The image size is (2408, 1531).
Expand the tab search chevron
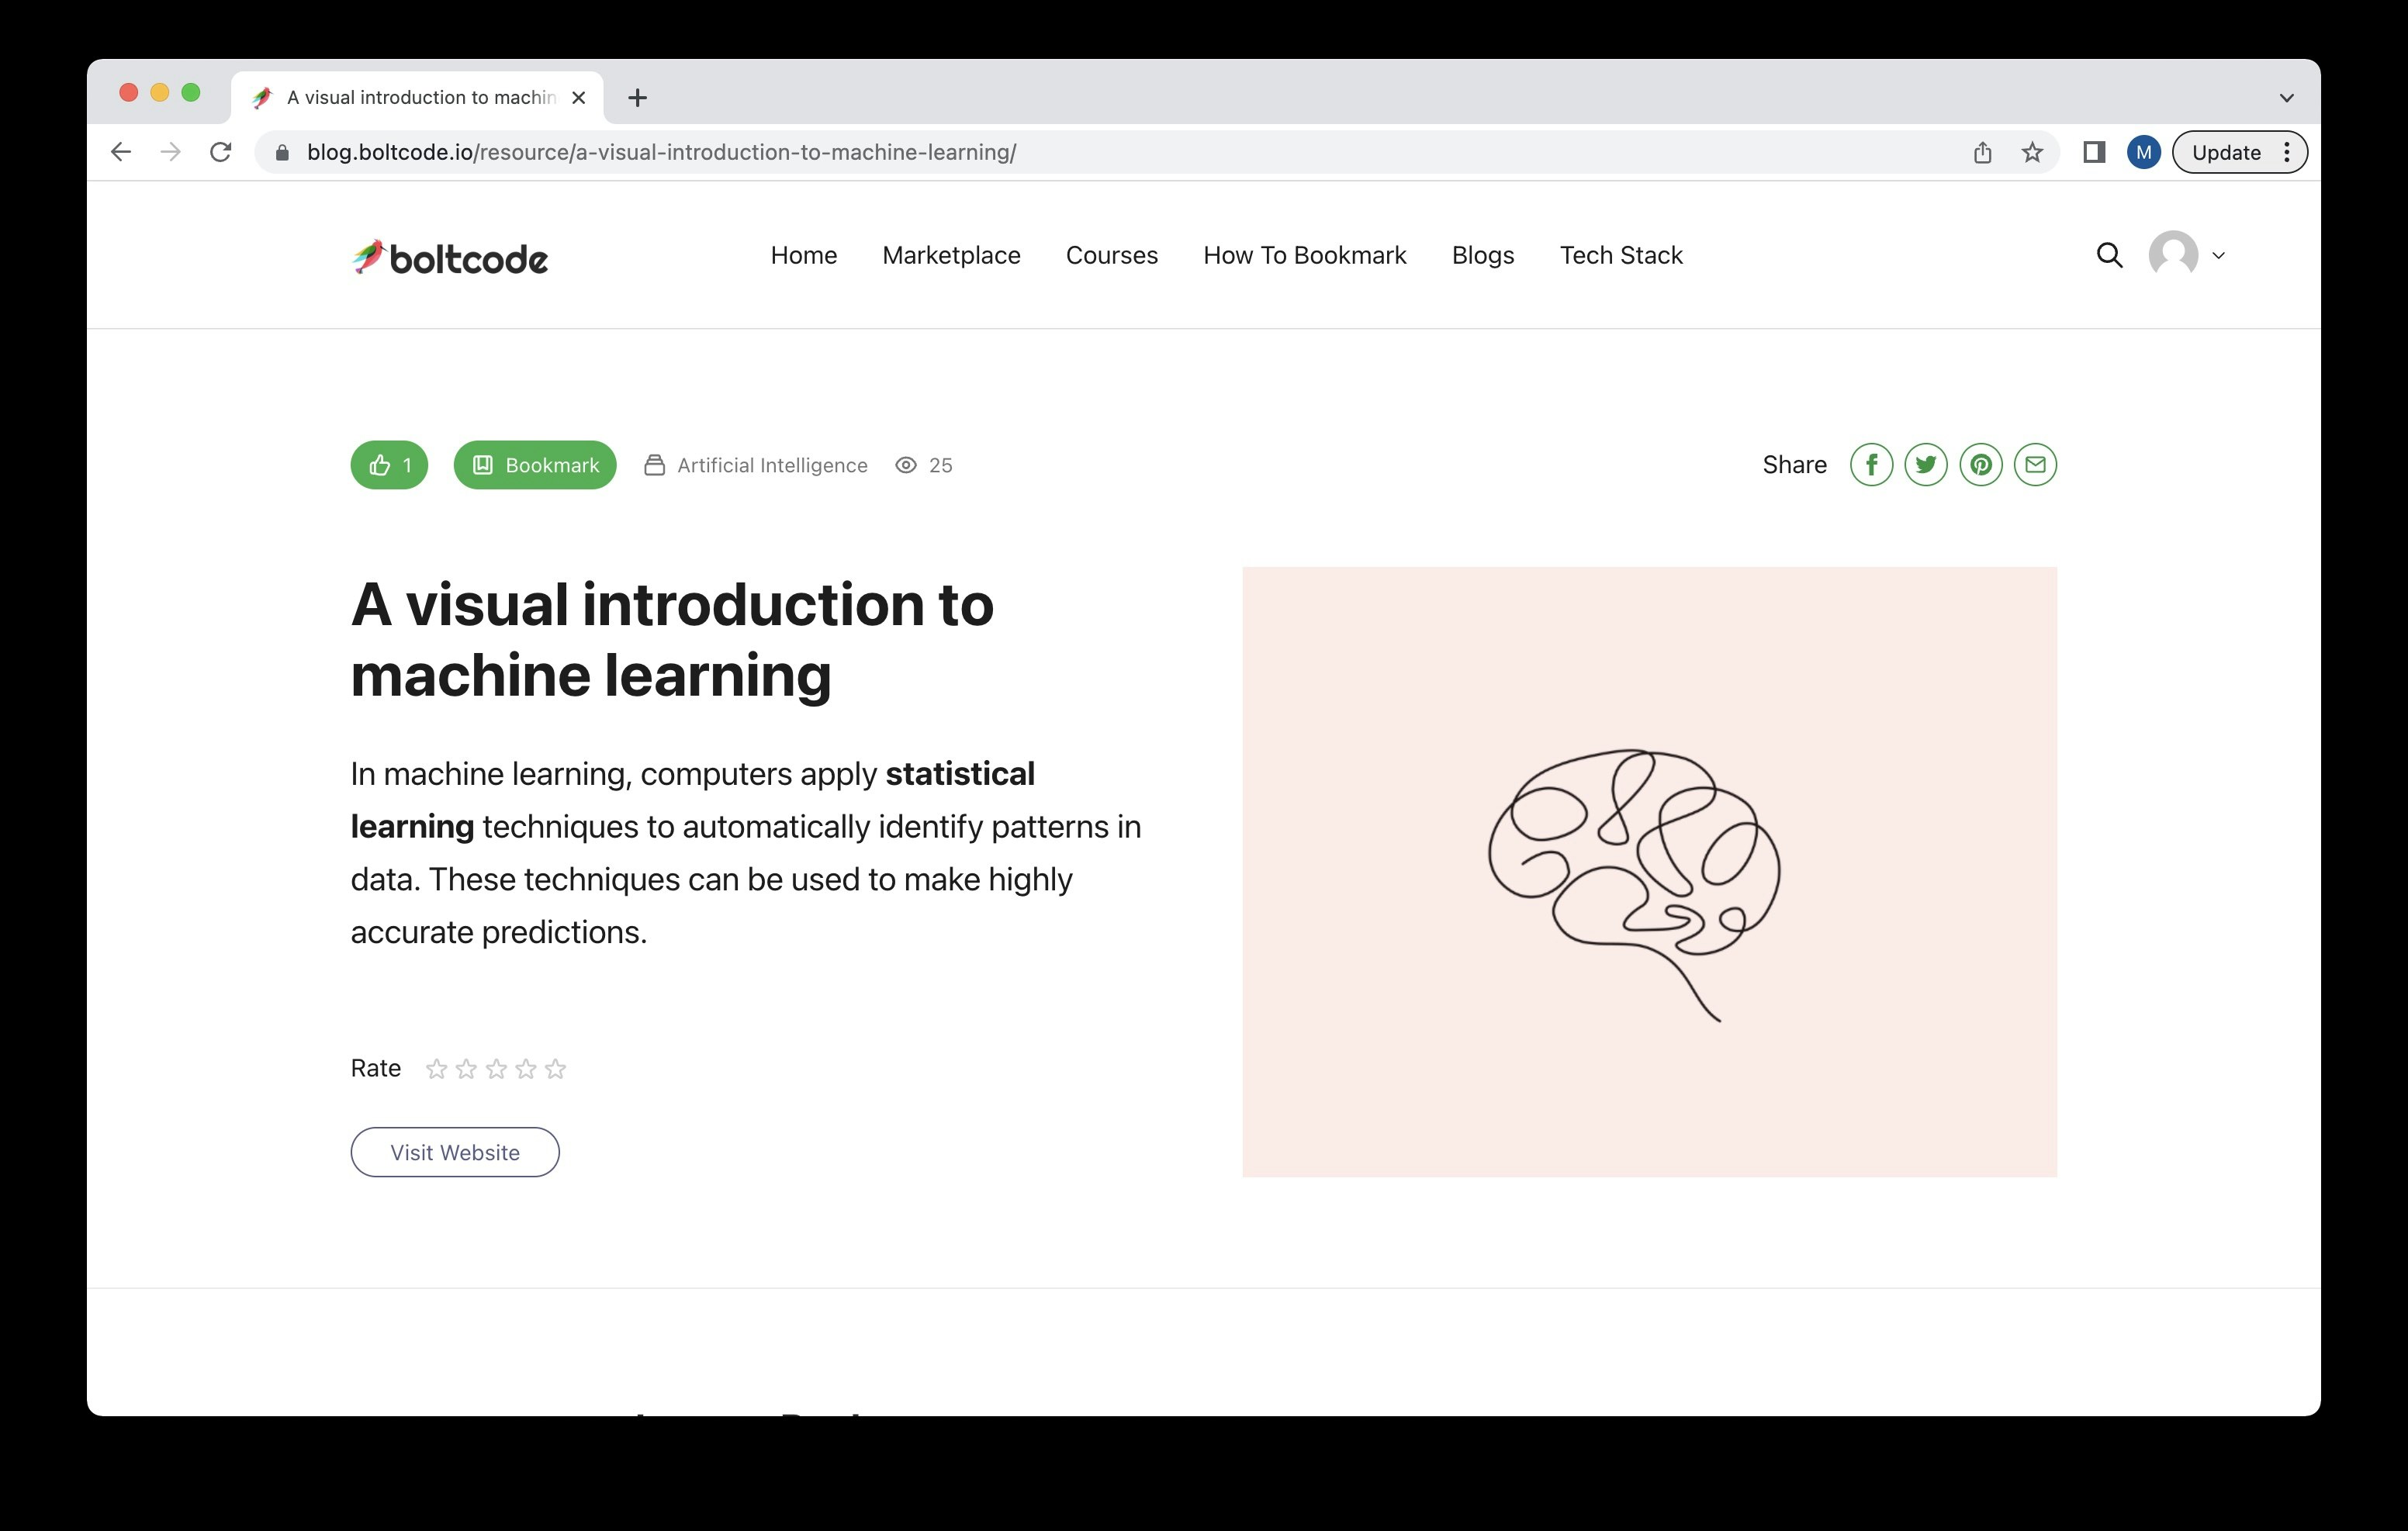point(2286,97)
